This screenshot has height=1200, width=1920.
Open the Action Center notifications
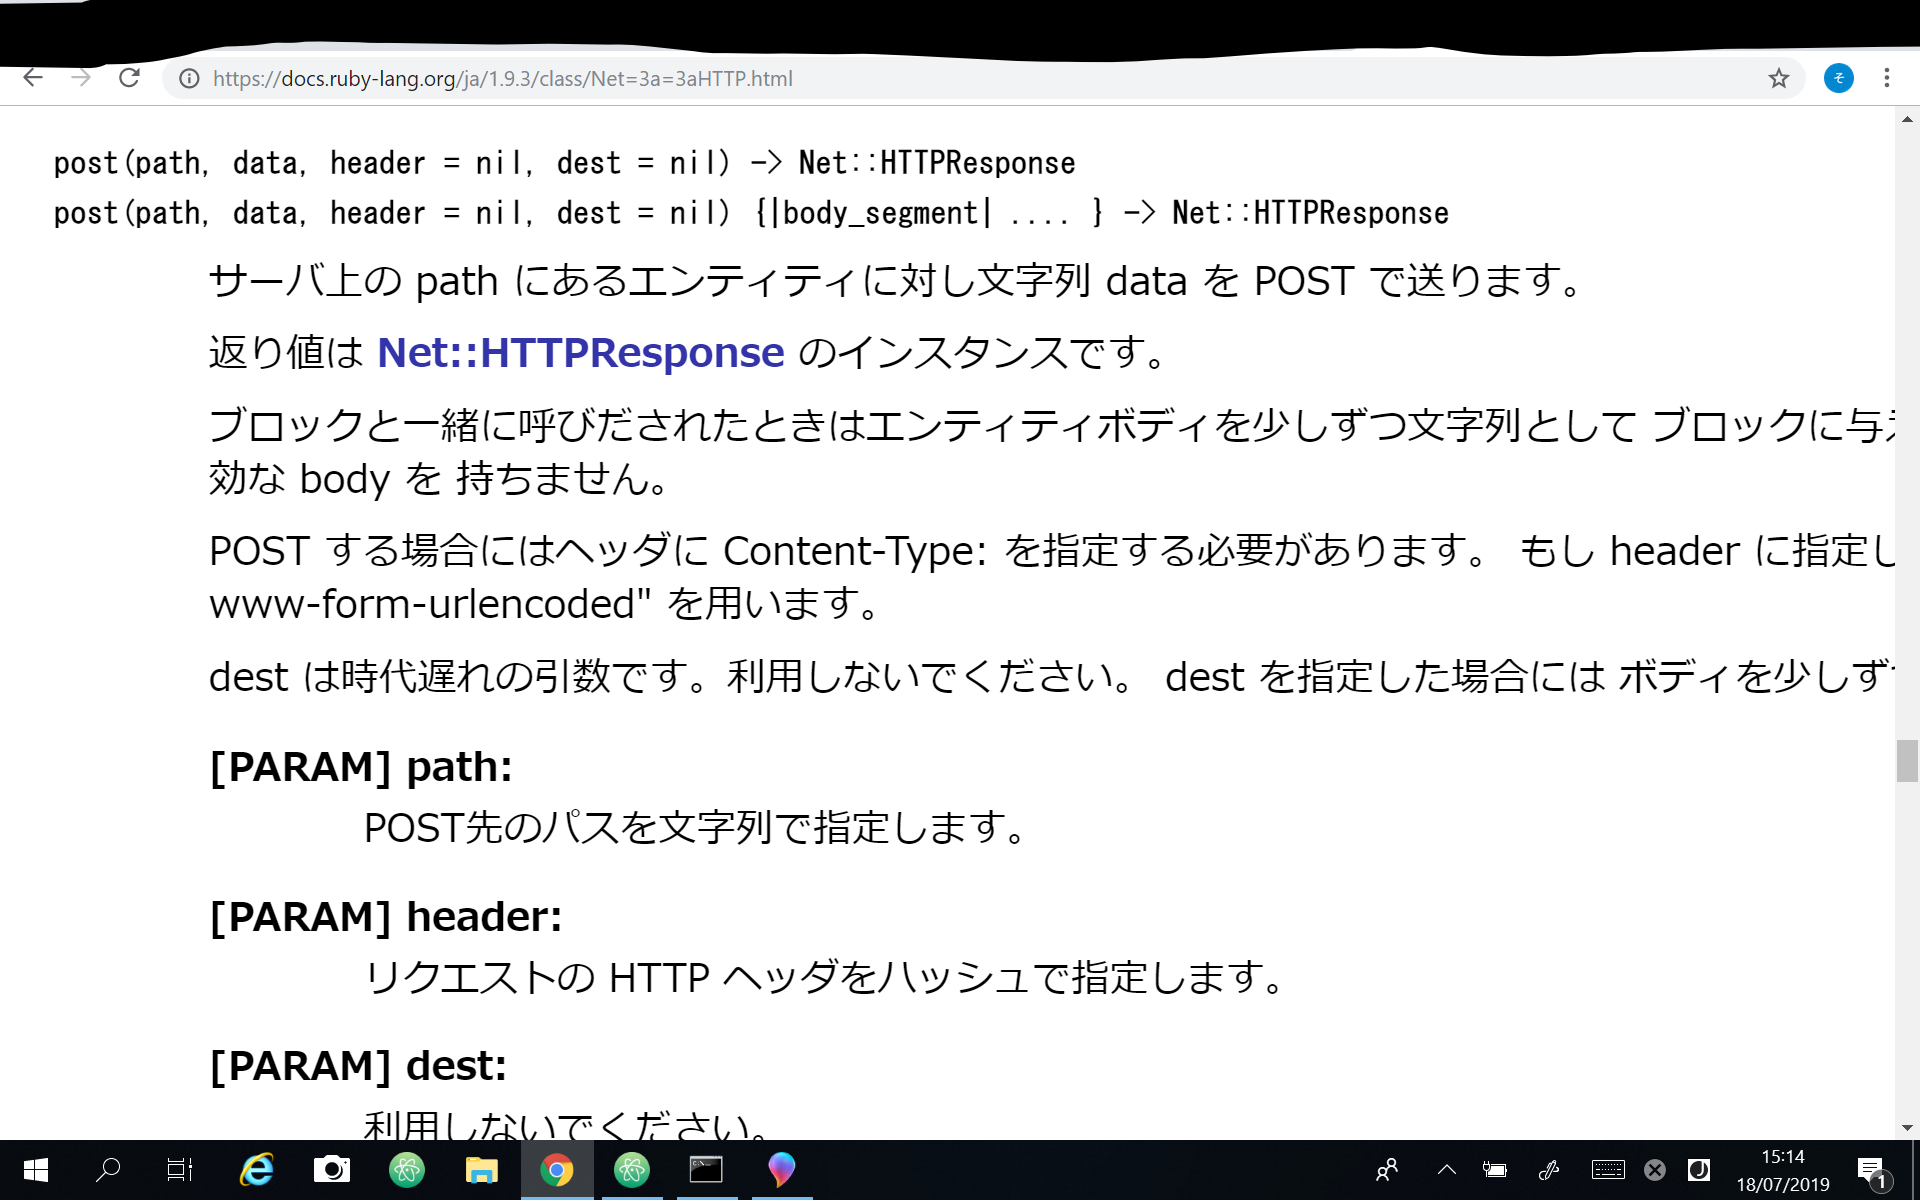pyautogui.click(x=1872, y=1170)
